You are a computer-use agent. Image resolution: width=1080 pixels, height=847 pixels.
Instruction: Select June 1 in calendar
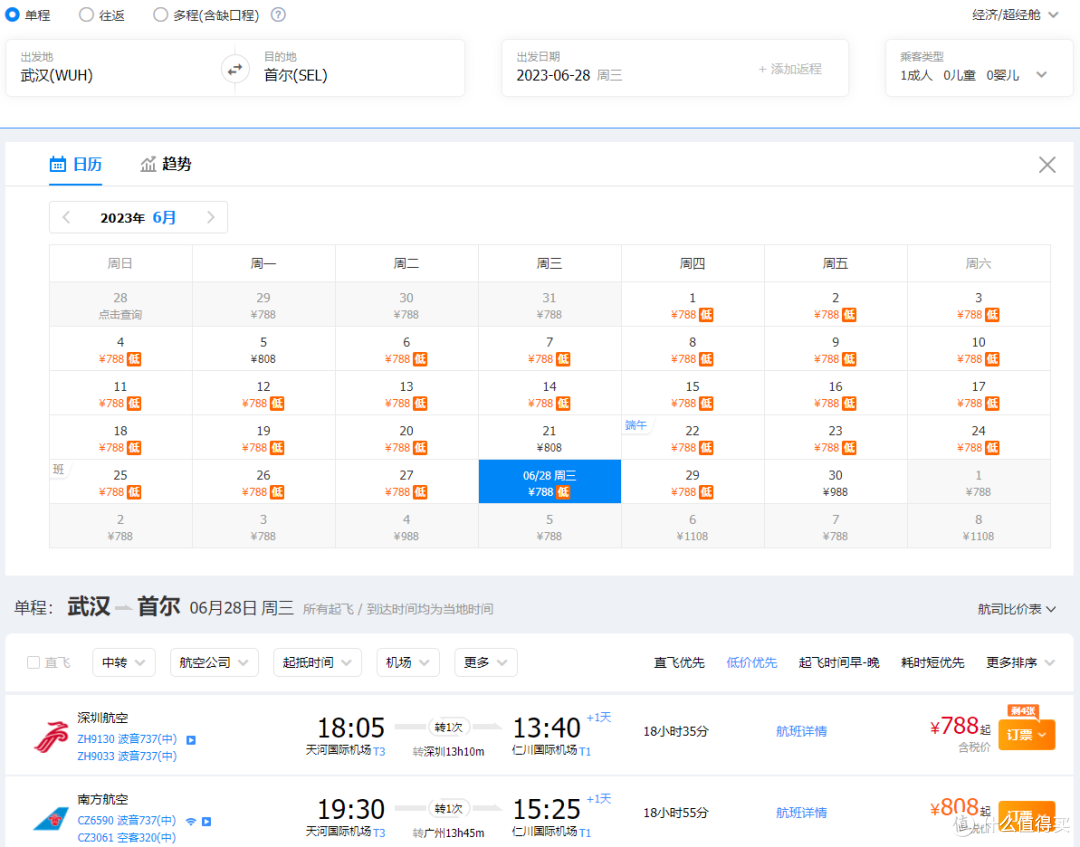click(693, 304)
